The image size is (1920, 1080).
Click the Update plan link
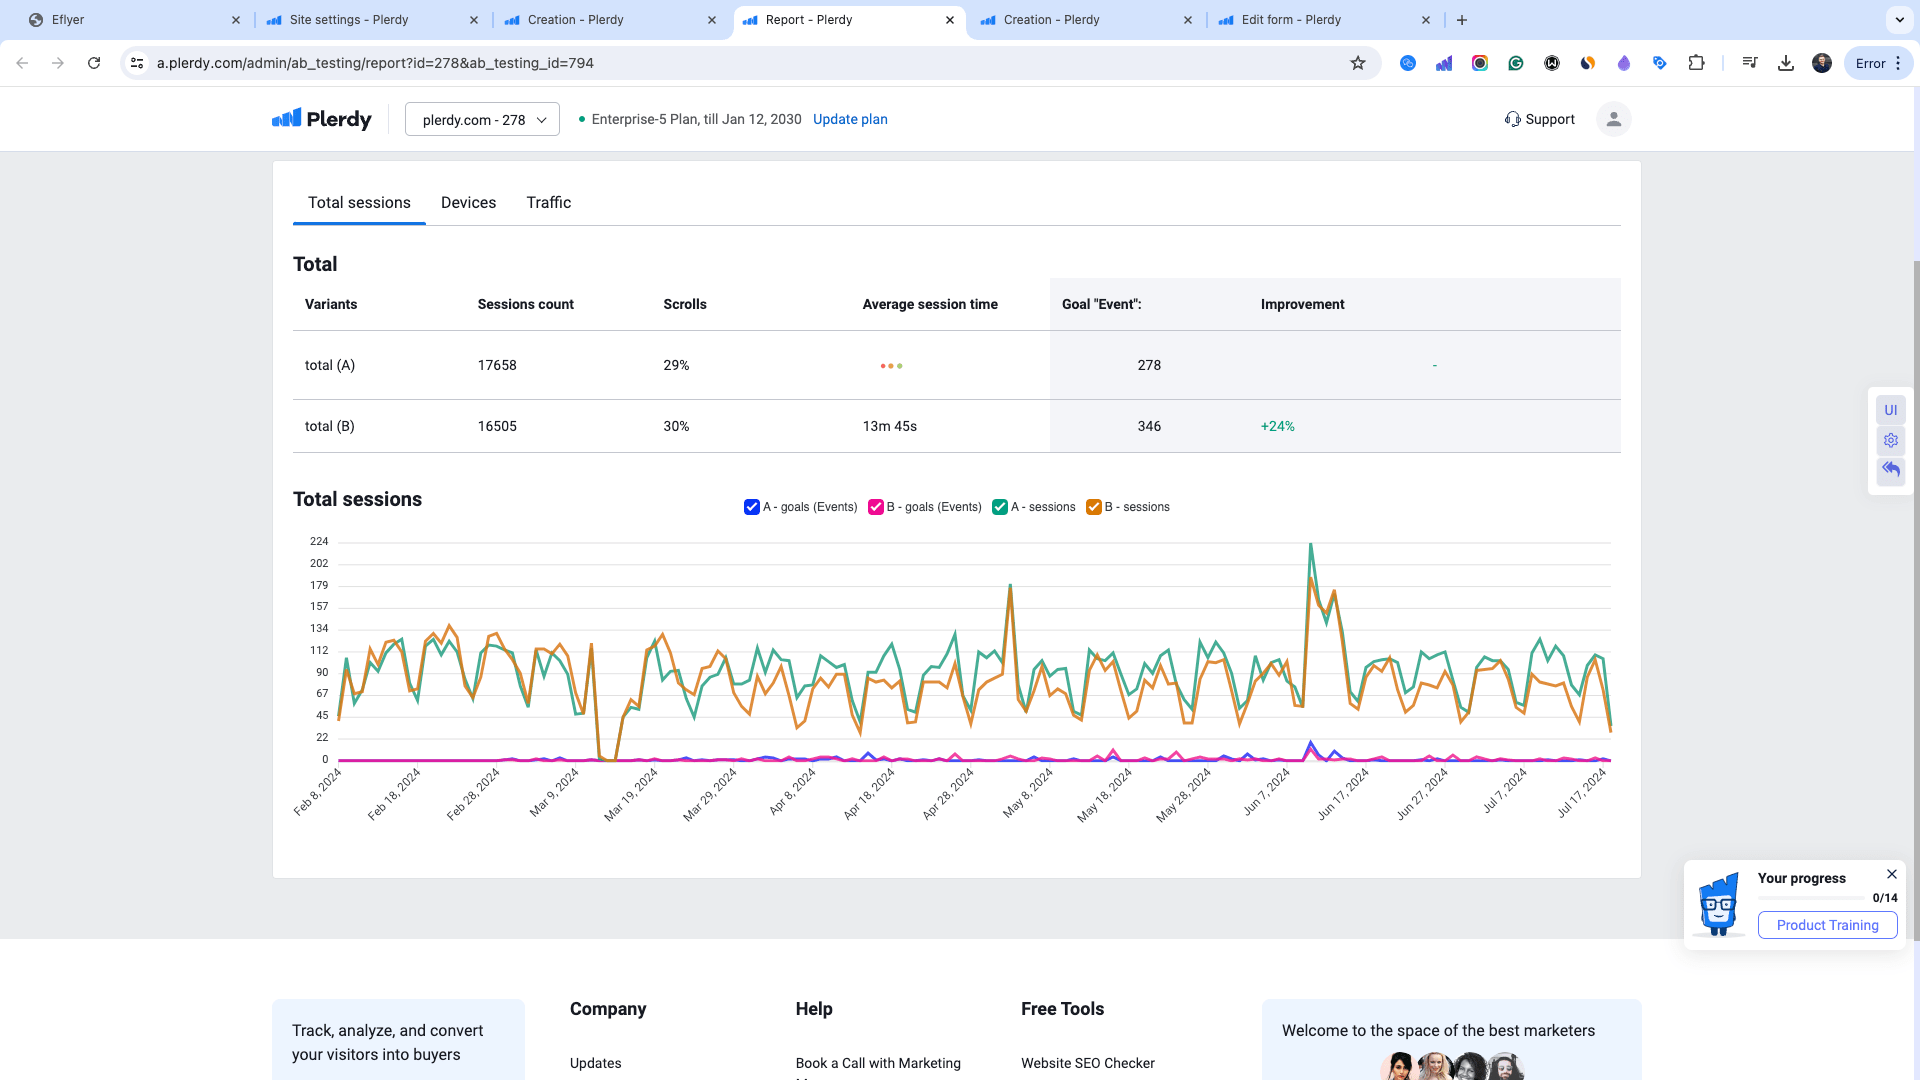click(x=851, y=119)
